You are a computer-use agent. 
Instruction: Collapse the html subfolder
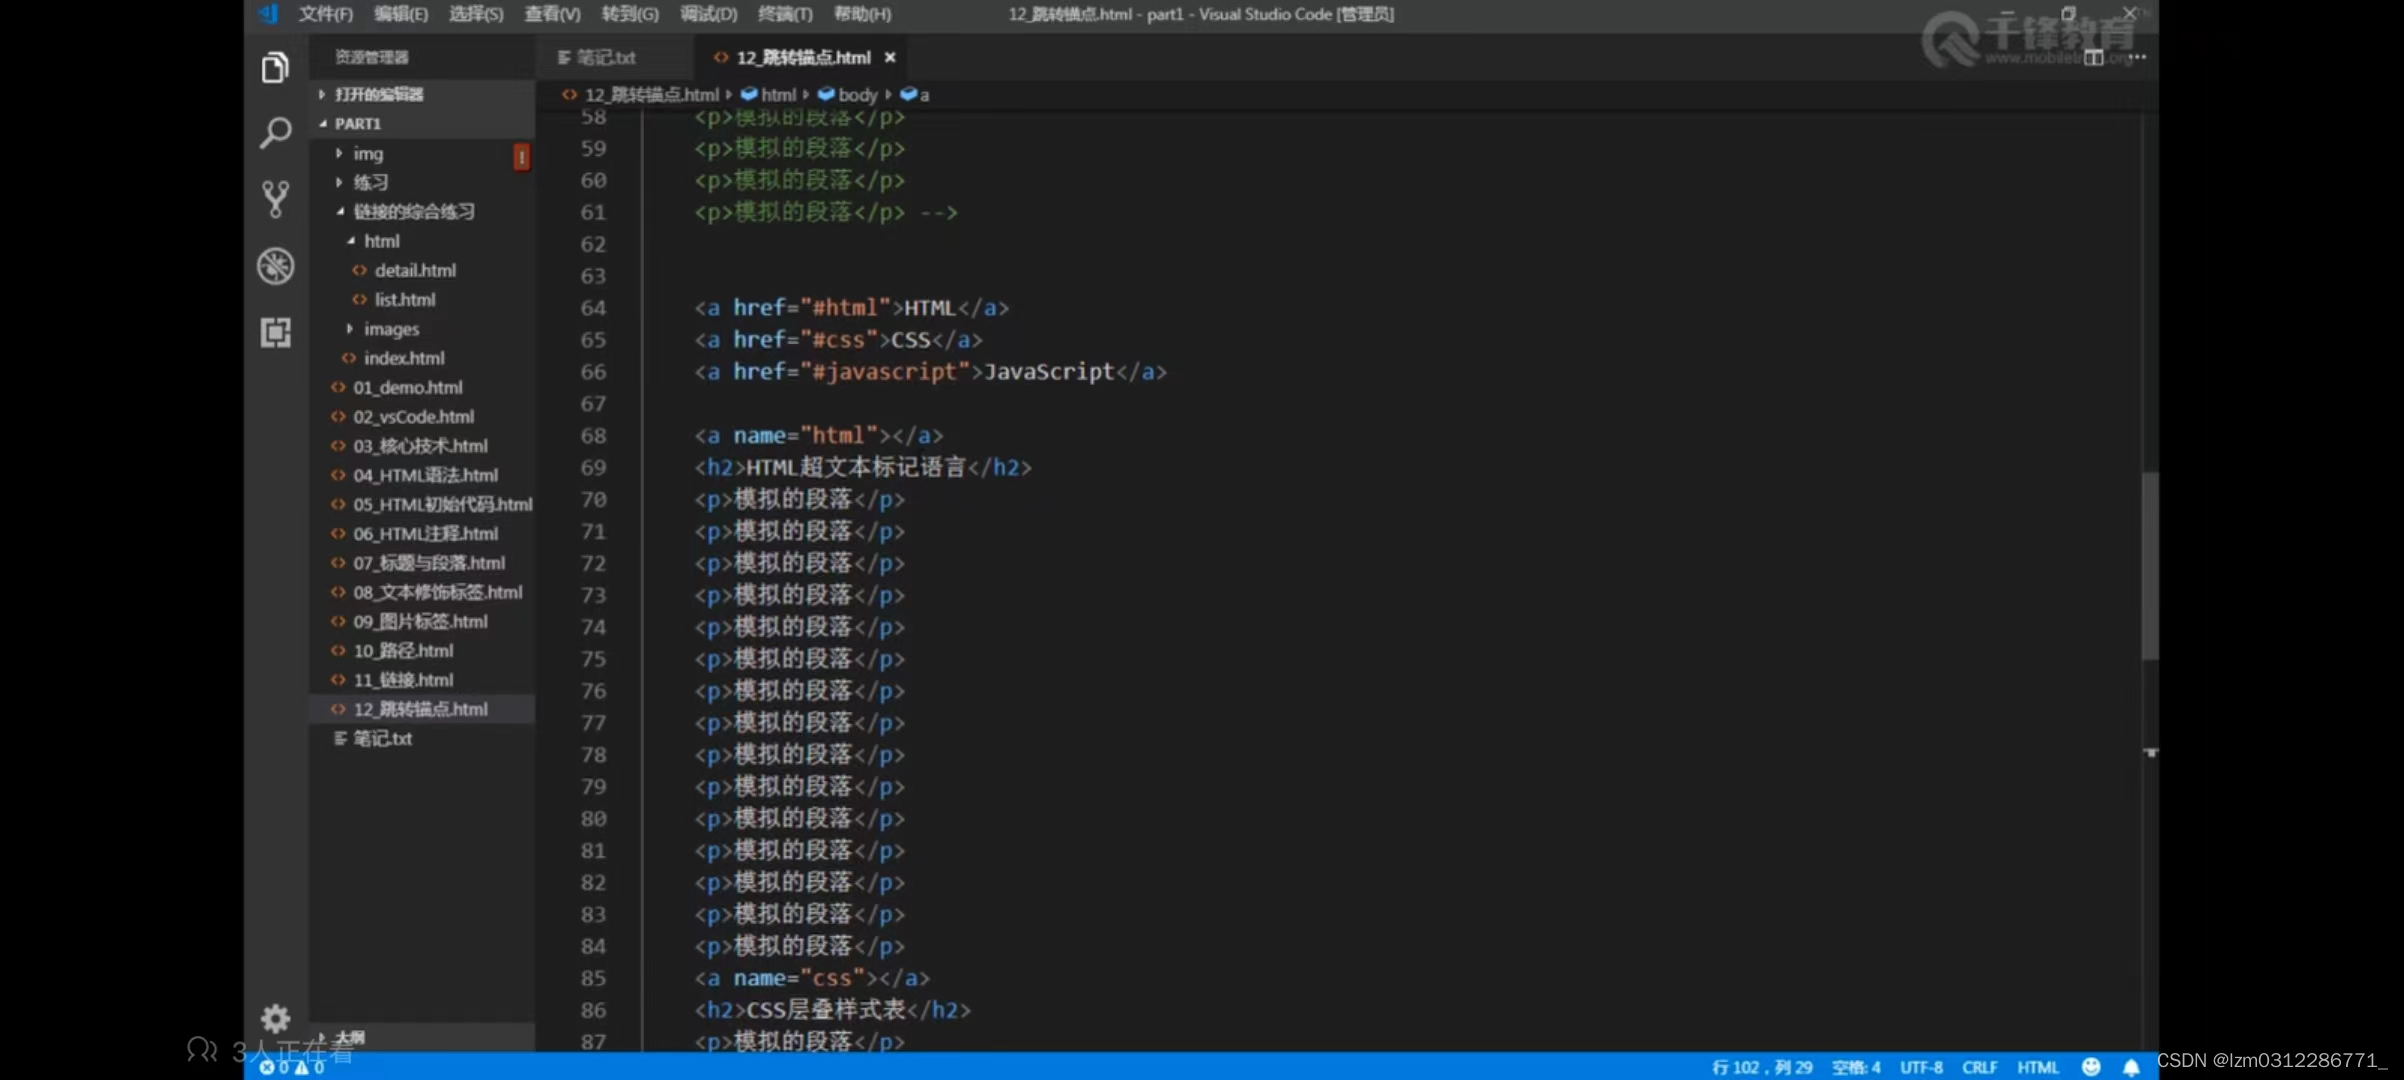(x=423, y=241)
